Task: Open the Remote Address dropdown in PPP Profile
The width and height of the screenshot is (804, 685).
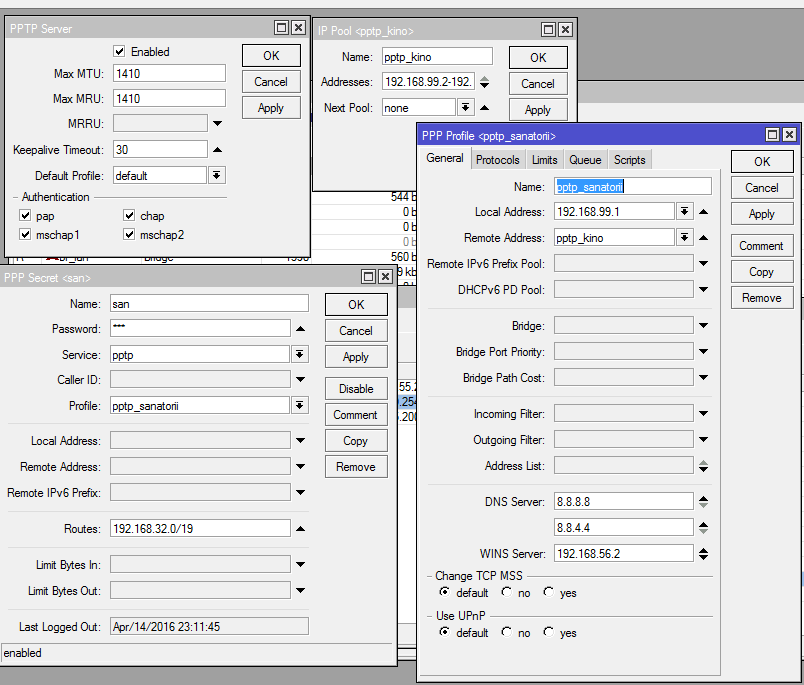Action: click(x=685, y=237)
